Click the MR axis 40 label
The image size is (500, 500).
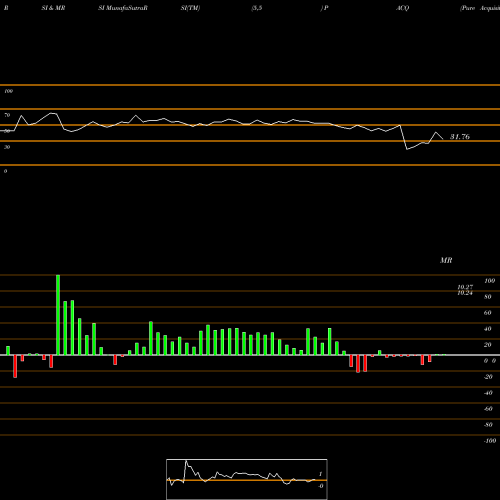click(x=488, y=329)
